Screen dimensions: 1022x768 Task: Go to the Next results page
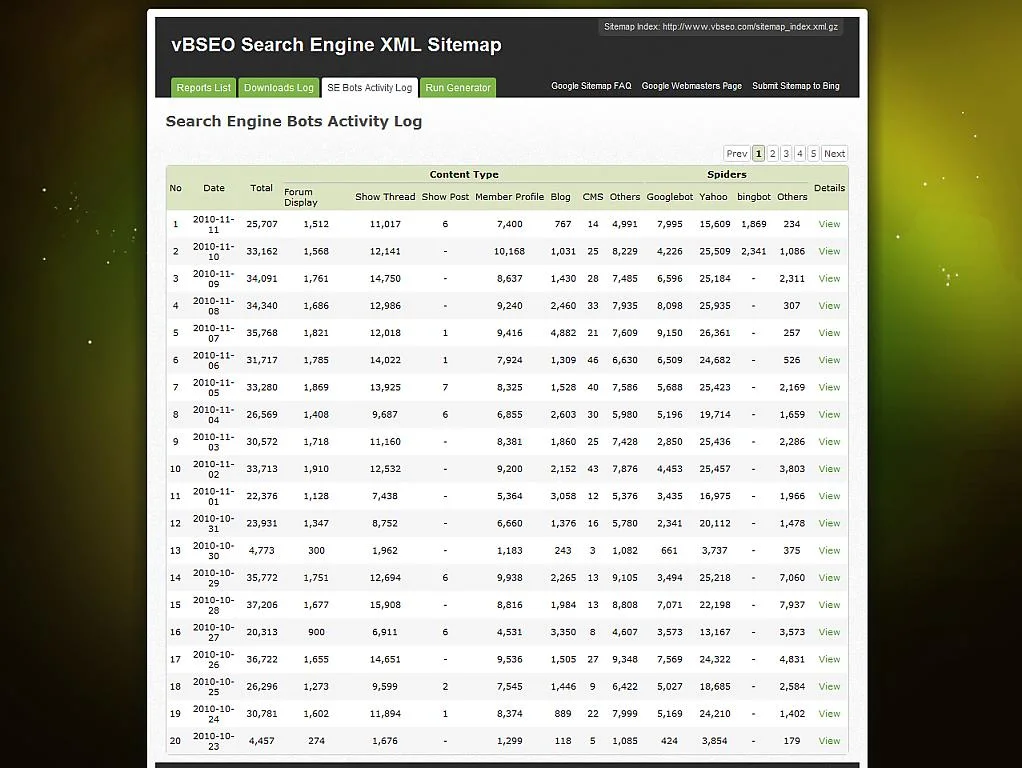[x=834, y=154]
